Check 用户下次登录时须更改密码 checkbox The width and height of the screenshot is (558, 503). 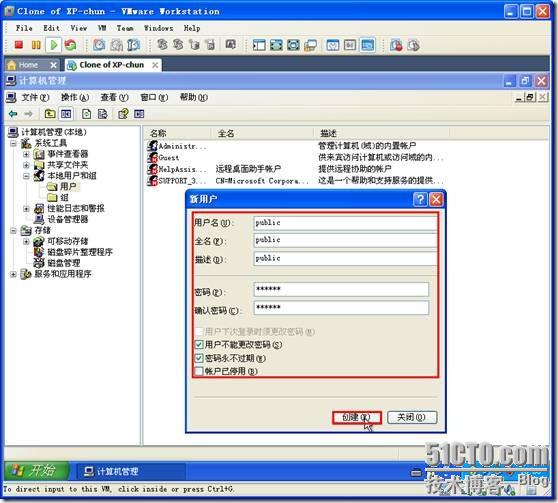pos(199,332)
